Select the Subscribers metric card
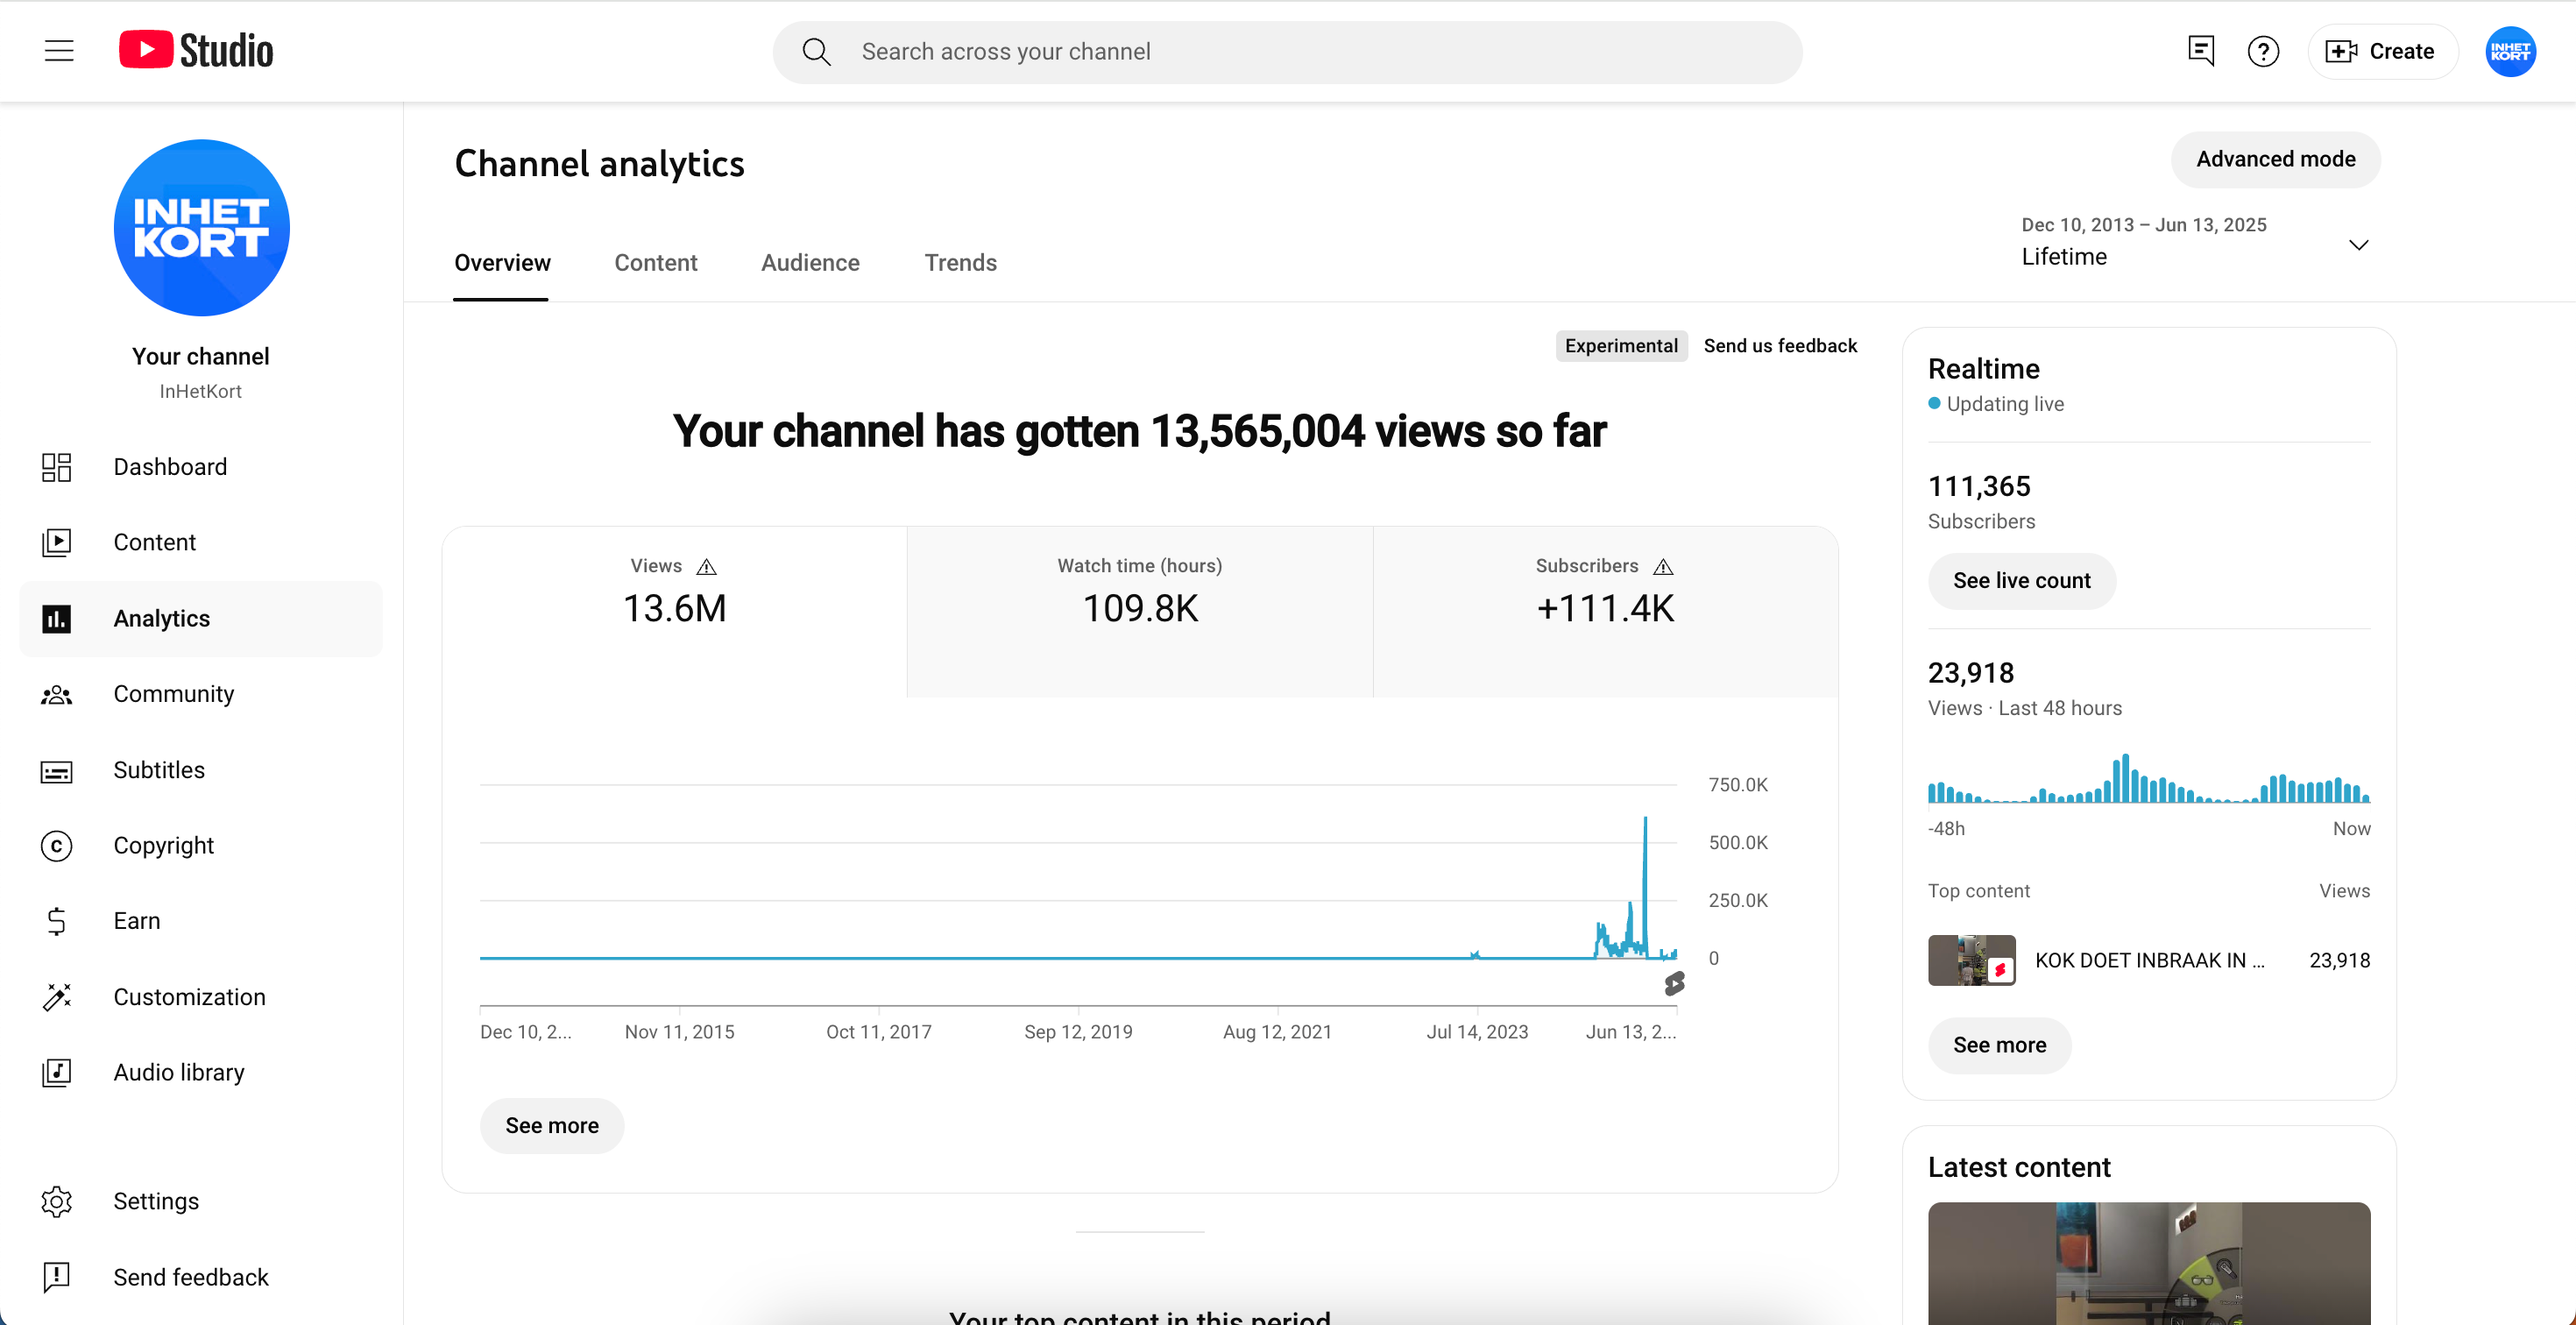2576x1325 pixels. (x=1605, y=610)
